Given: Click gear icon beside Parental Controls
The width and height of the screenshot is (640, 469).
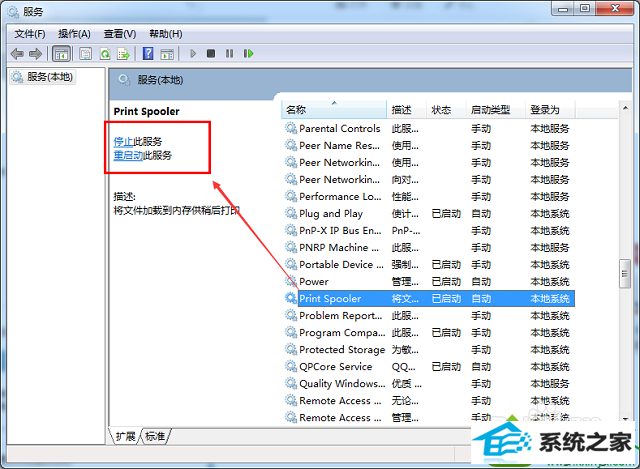Looking at the screenshot, I should (291, 128).
